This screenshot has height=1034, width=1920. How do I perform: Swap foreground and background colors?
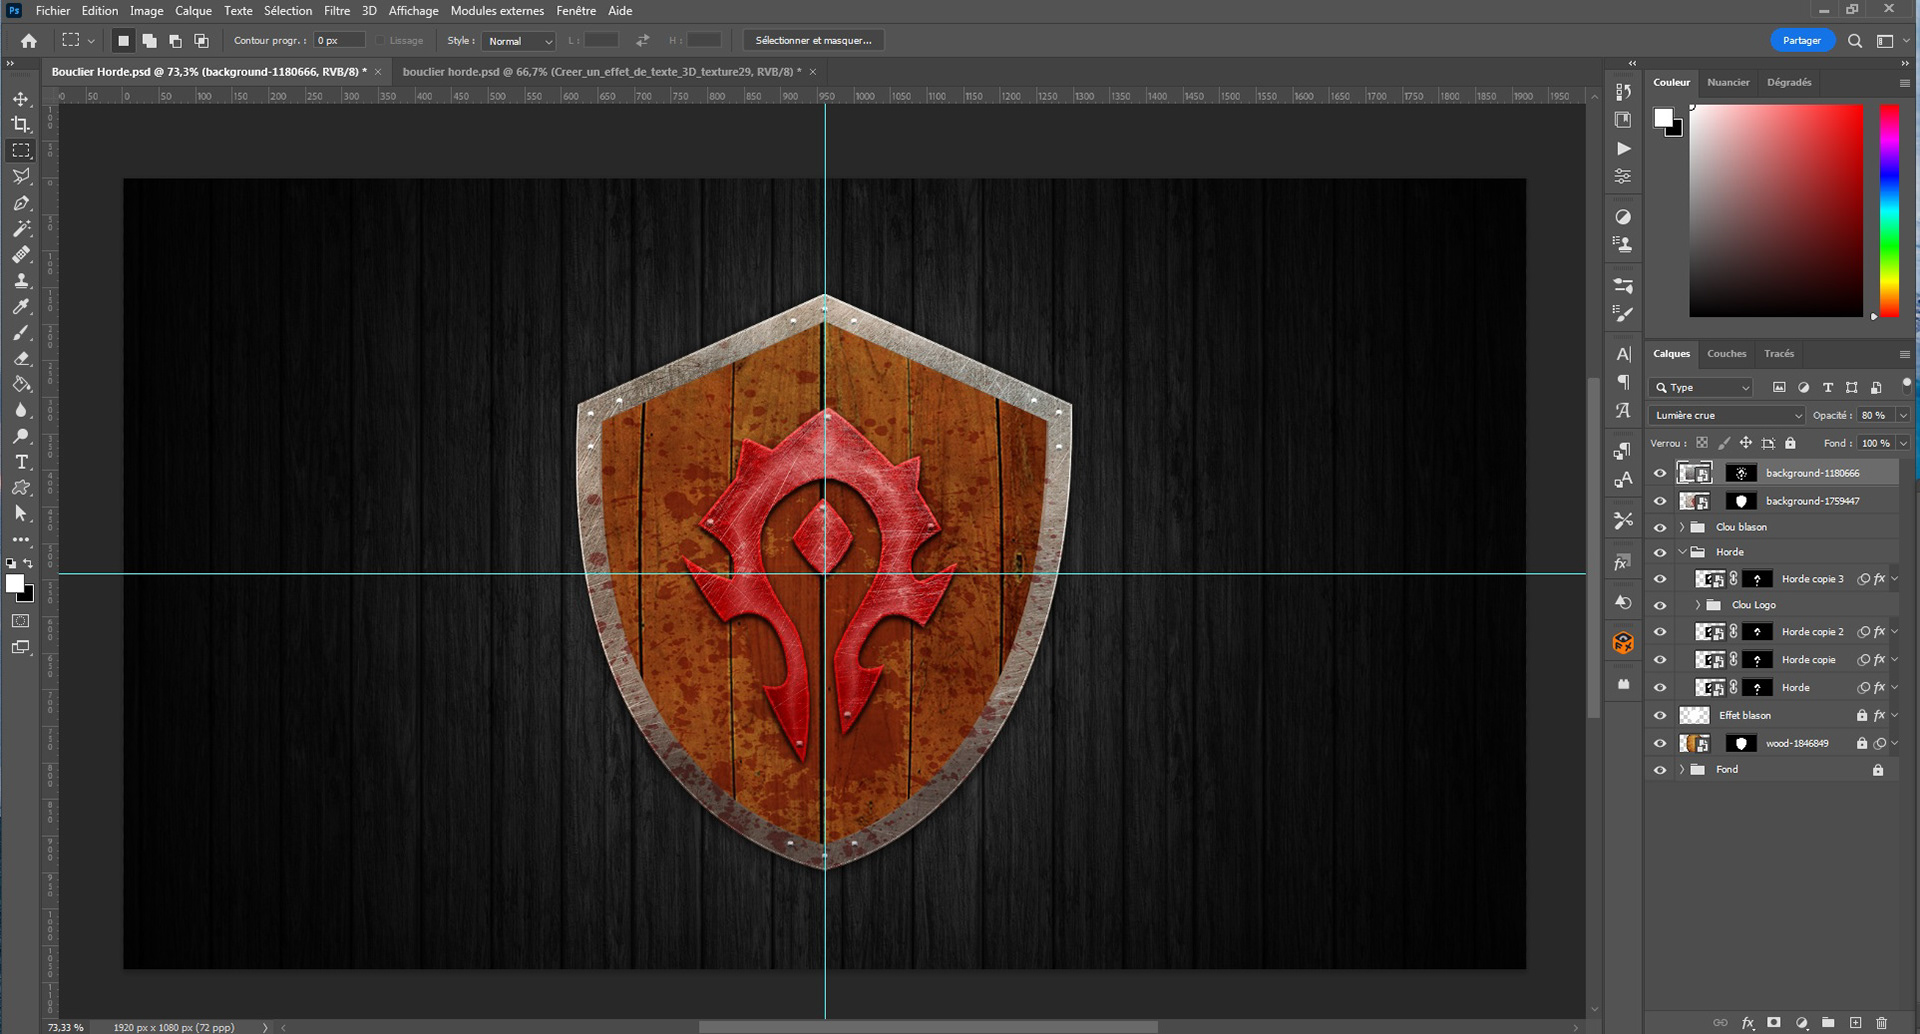point(29,564)
